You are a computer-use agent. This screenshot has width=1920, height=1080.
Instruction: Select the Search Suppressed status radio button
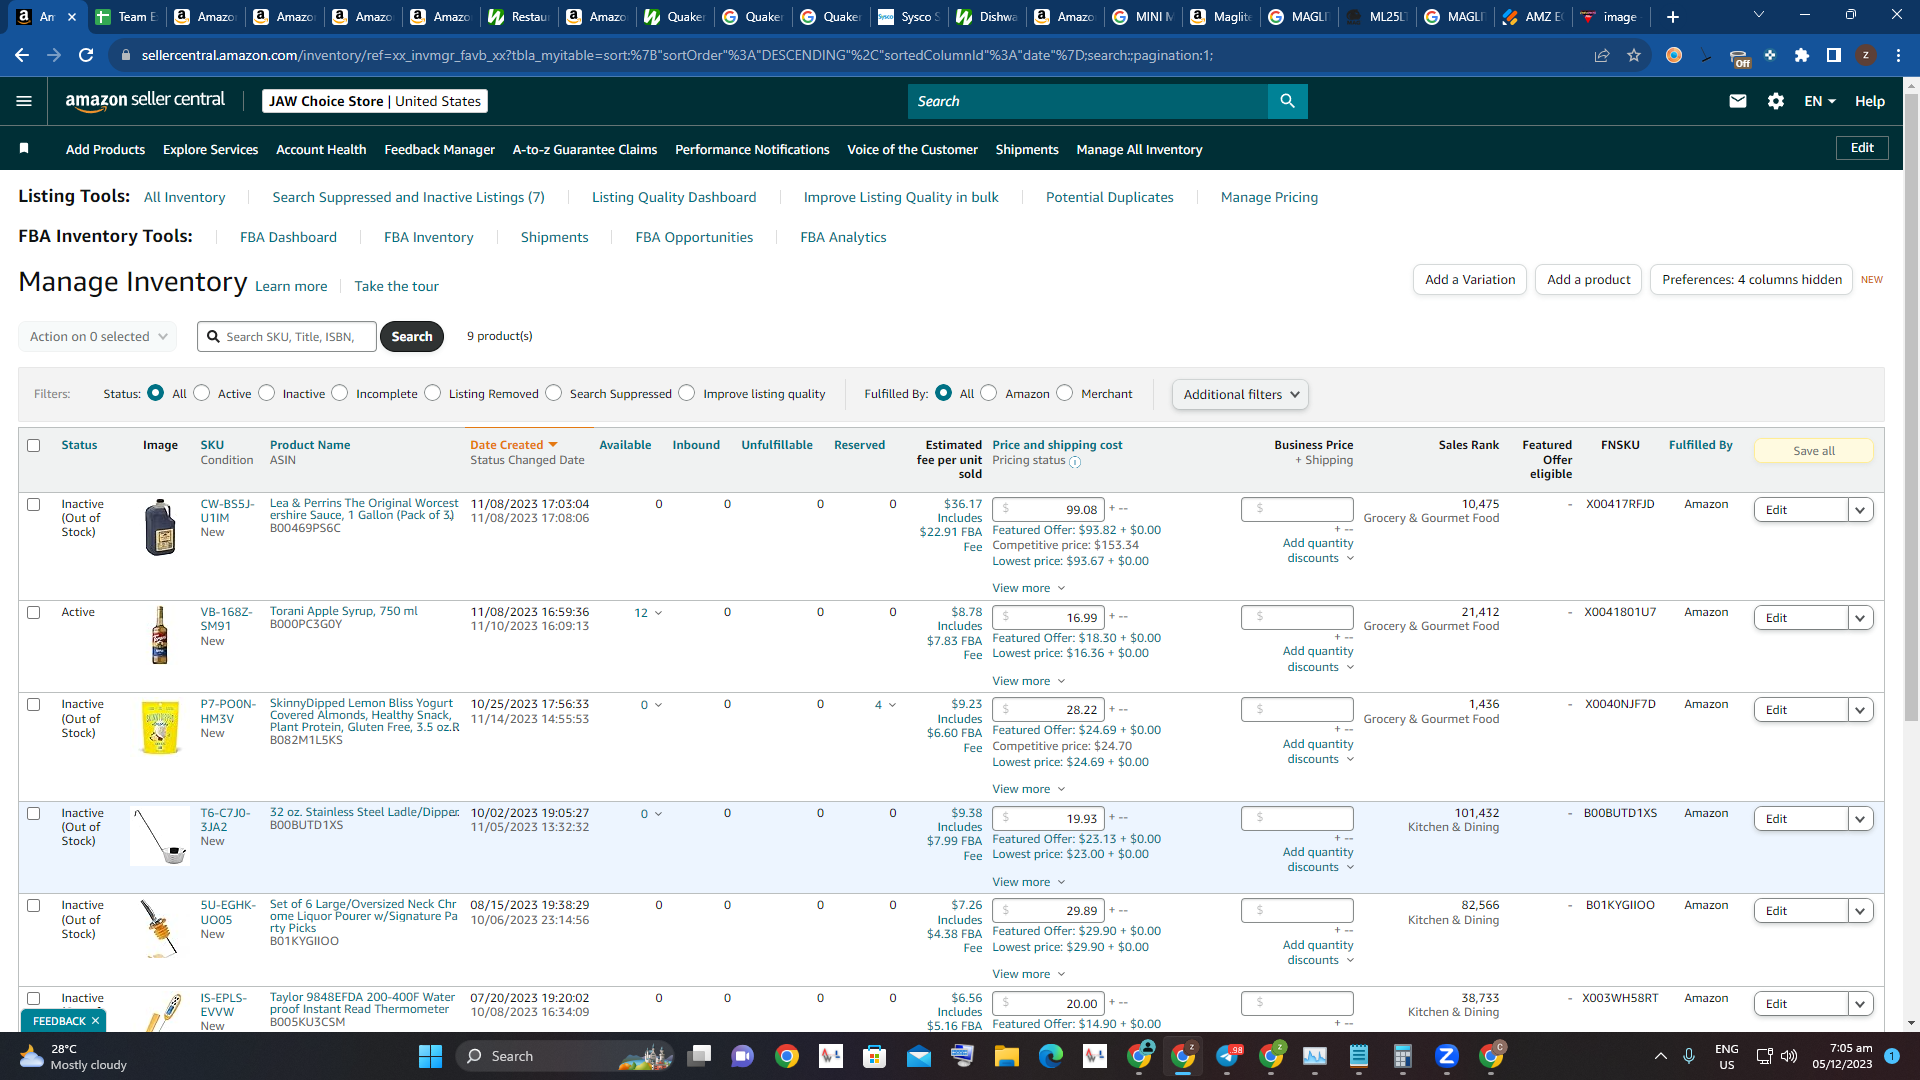point(554,393)
